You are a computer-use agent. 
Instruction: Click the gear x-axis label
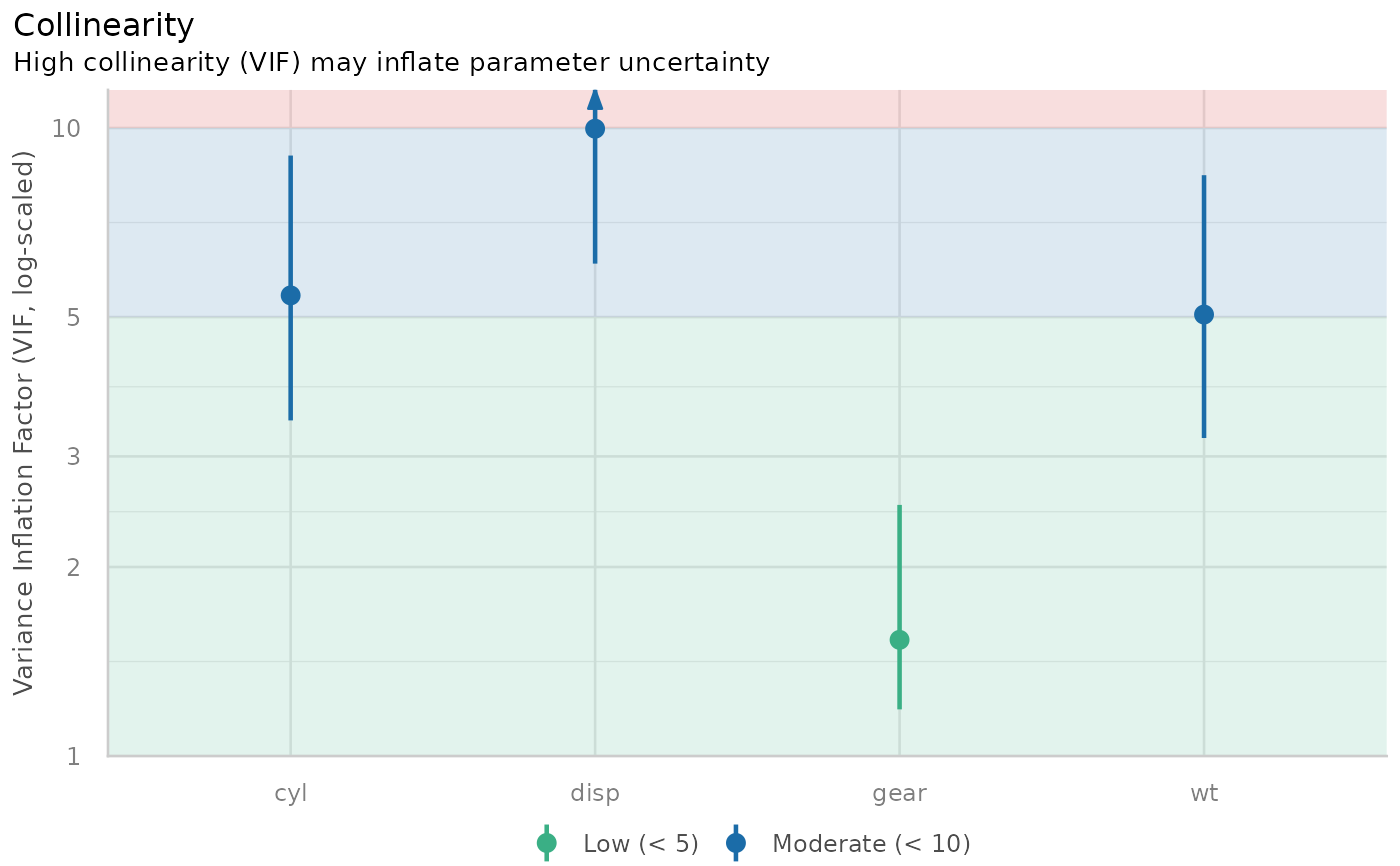coord(899,794)
